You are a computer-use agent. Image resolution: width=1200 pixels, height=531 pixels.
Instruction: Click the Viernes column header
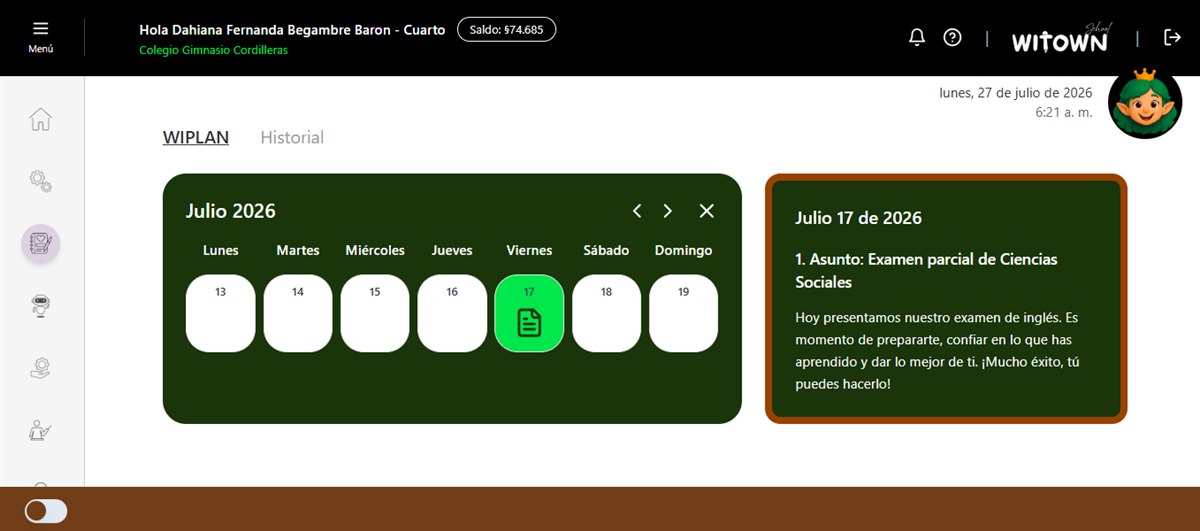pos(530,250)
